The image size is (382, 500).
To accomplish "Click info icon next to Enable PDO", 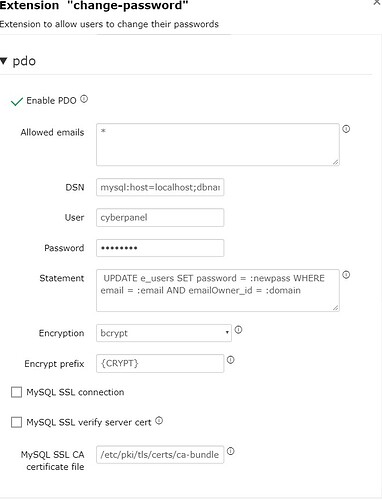I will tap(84, 99).
